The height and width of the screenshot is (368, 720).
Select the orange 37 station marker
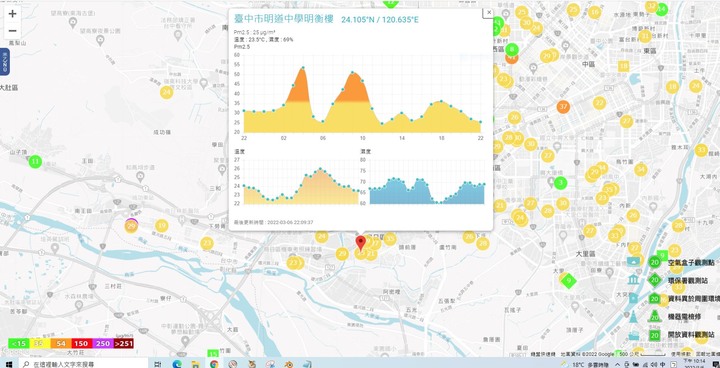coord(563,107)
